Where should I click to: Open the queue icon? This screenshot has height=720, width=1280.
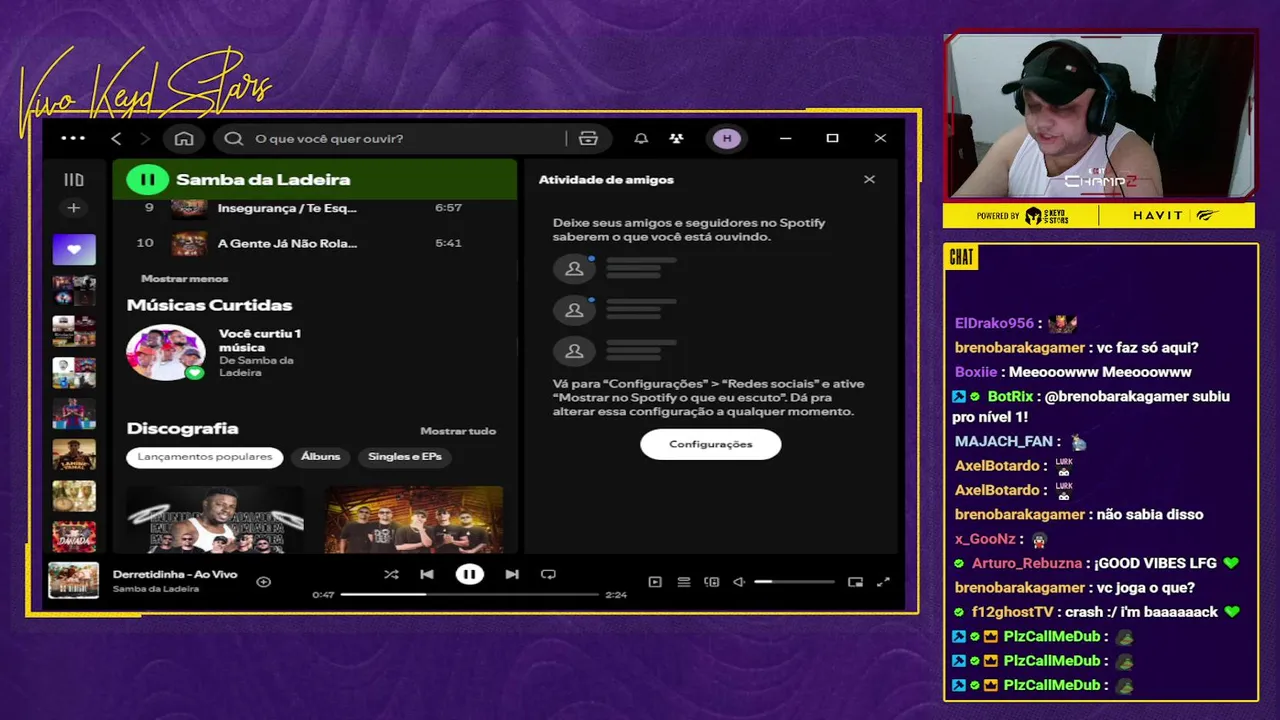click(x=684, y=582)
